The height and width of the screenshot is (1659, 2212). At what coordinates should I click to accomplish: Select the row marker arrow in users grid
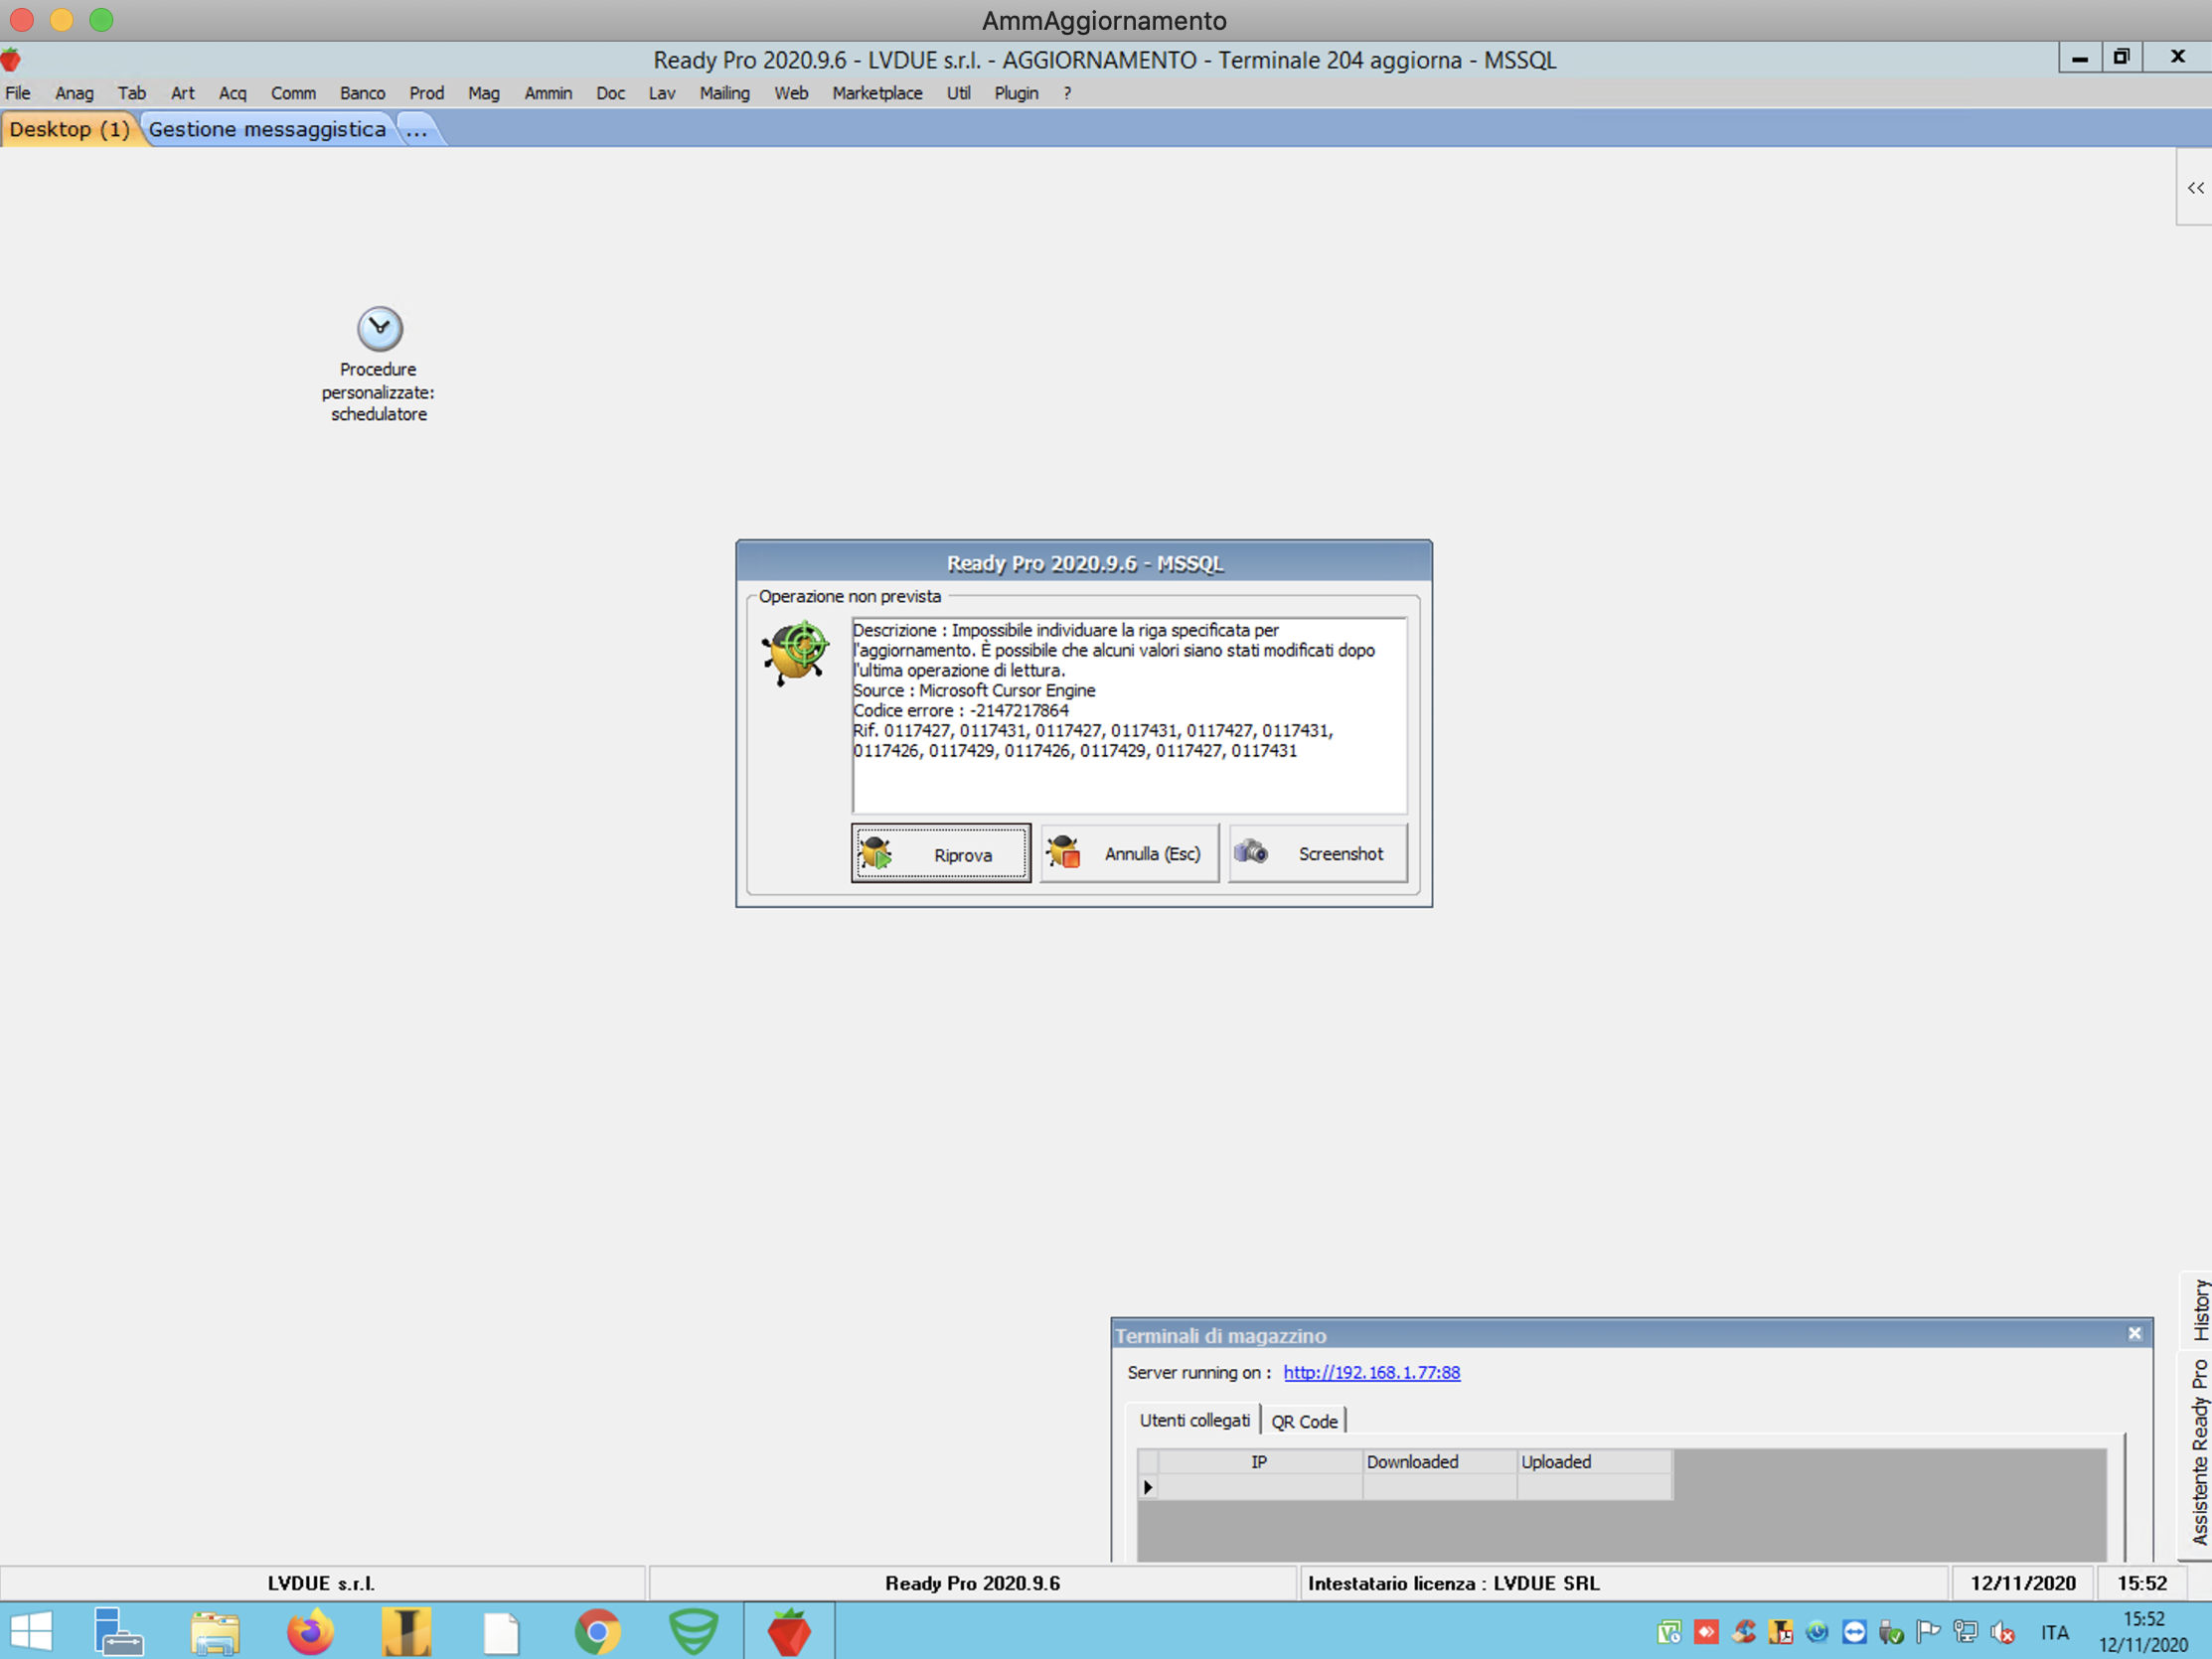click(x=1148, y=1487)
